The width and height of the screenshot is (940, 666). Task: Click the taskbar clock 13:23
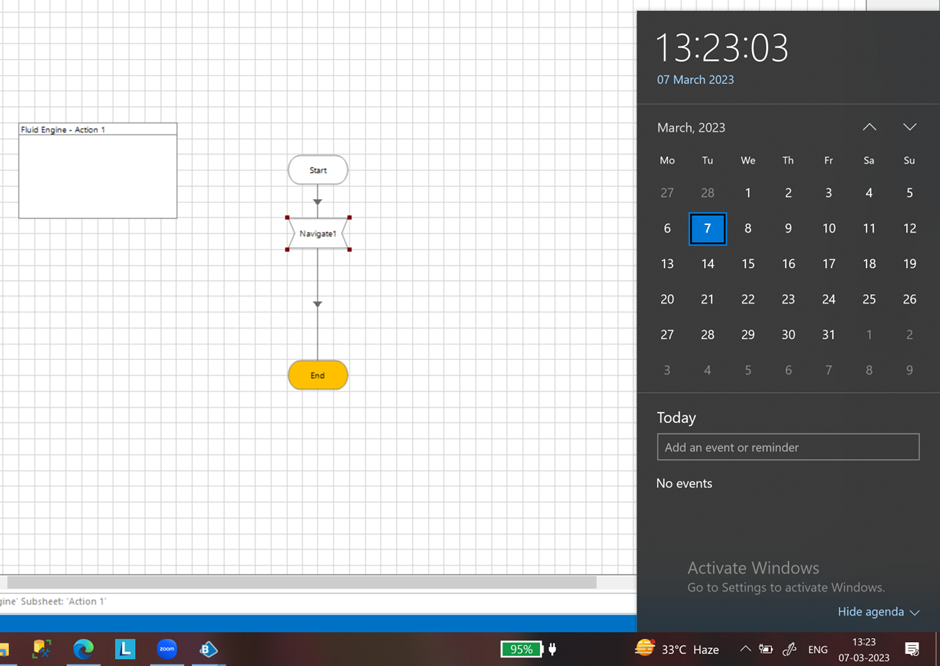tap(864, 650)
